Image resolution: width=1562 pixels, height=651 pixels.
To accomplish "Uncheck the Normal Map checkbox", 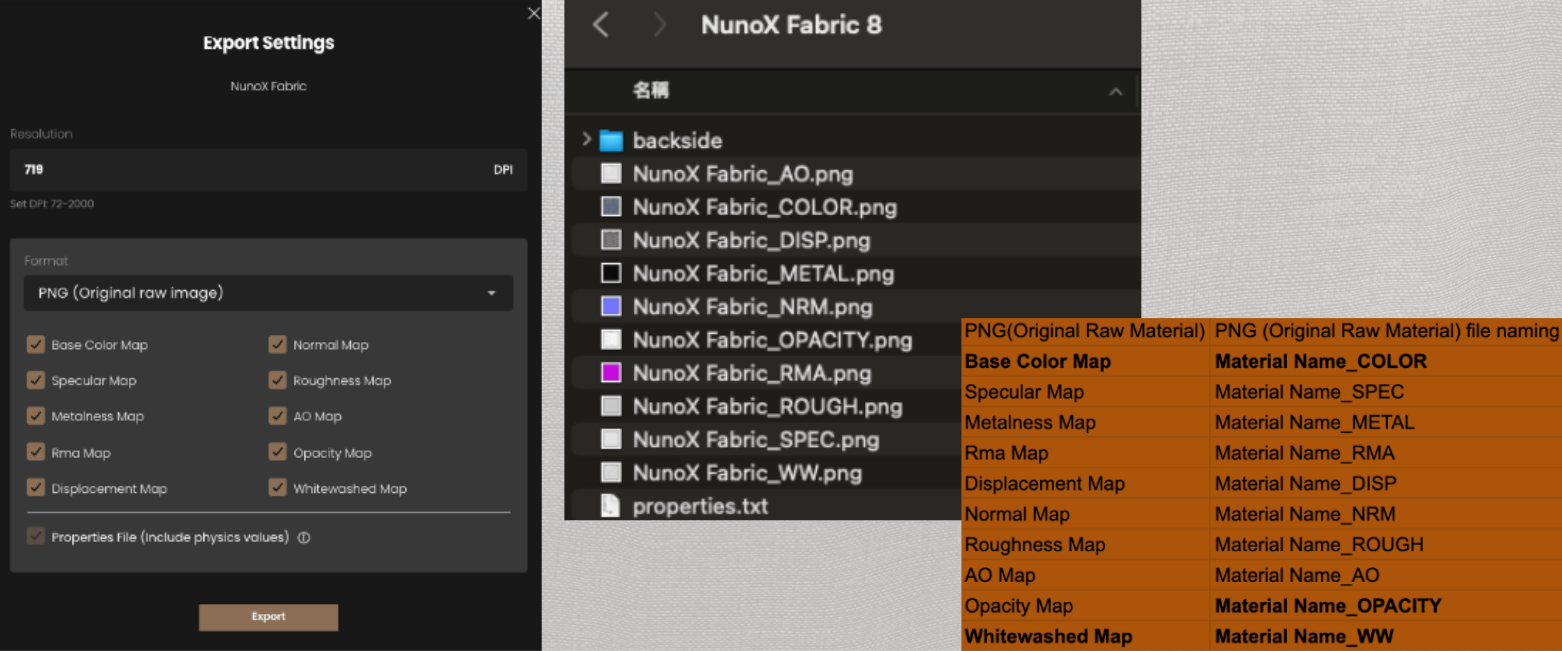I will 277,345.
